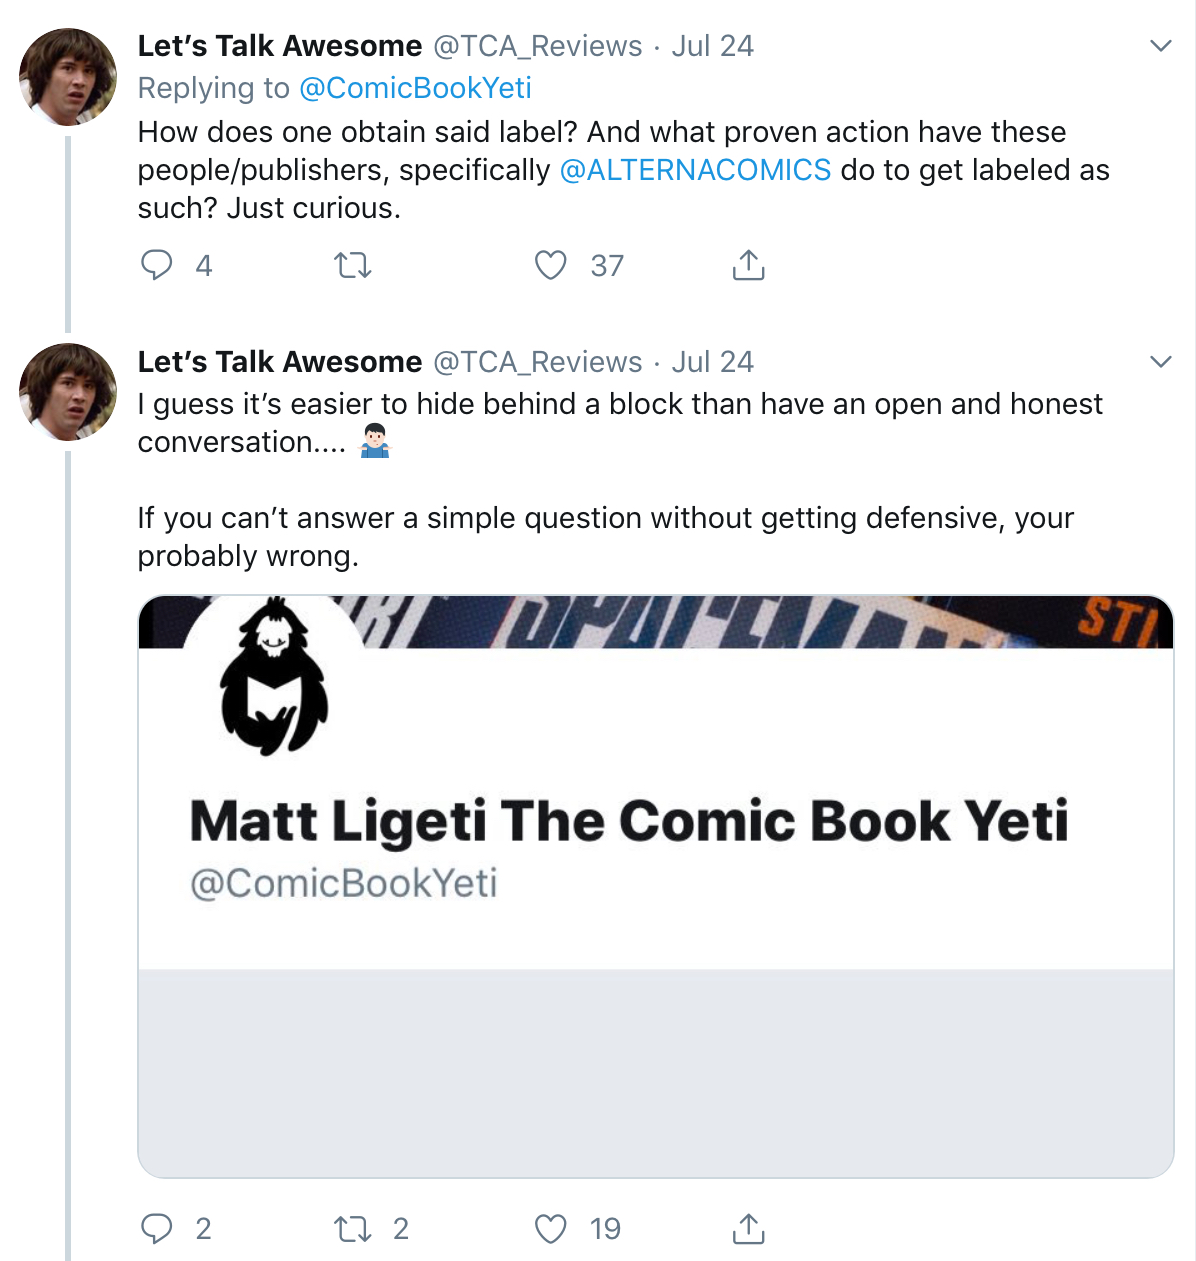1196x1261 pixels.
Task: Share the first tweet using the upload icon
Action: tap(748, 264)
